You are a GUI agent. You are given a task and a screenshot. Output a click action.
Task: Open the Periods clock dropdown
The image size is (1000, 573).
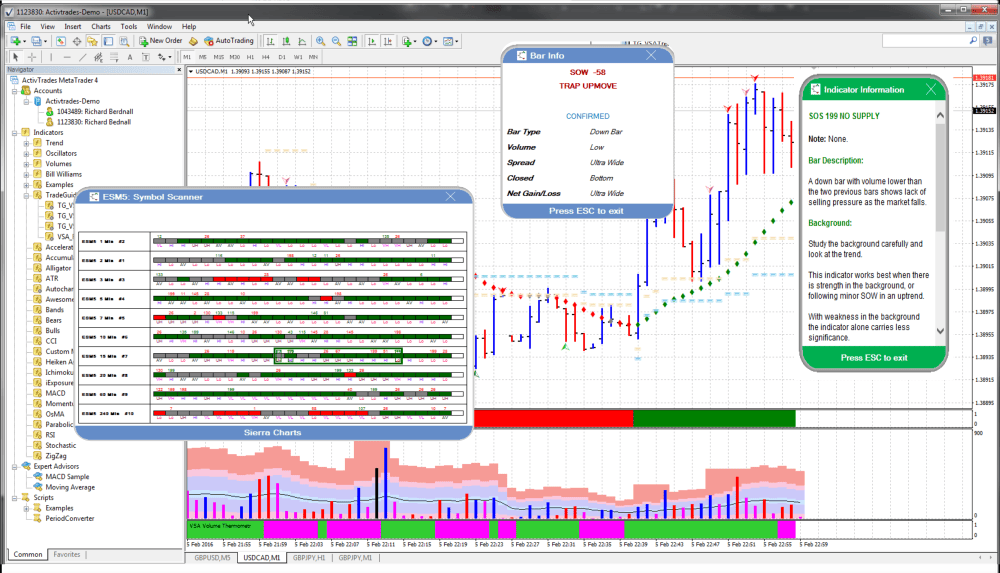tap(430, 41)
